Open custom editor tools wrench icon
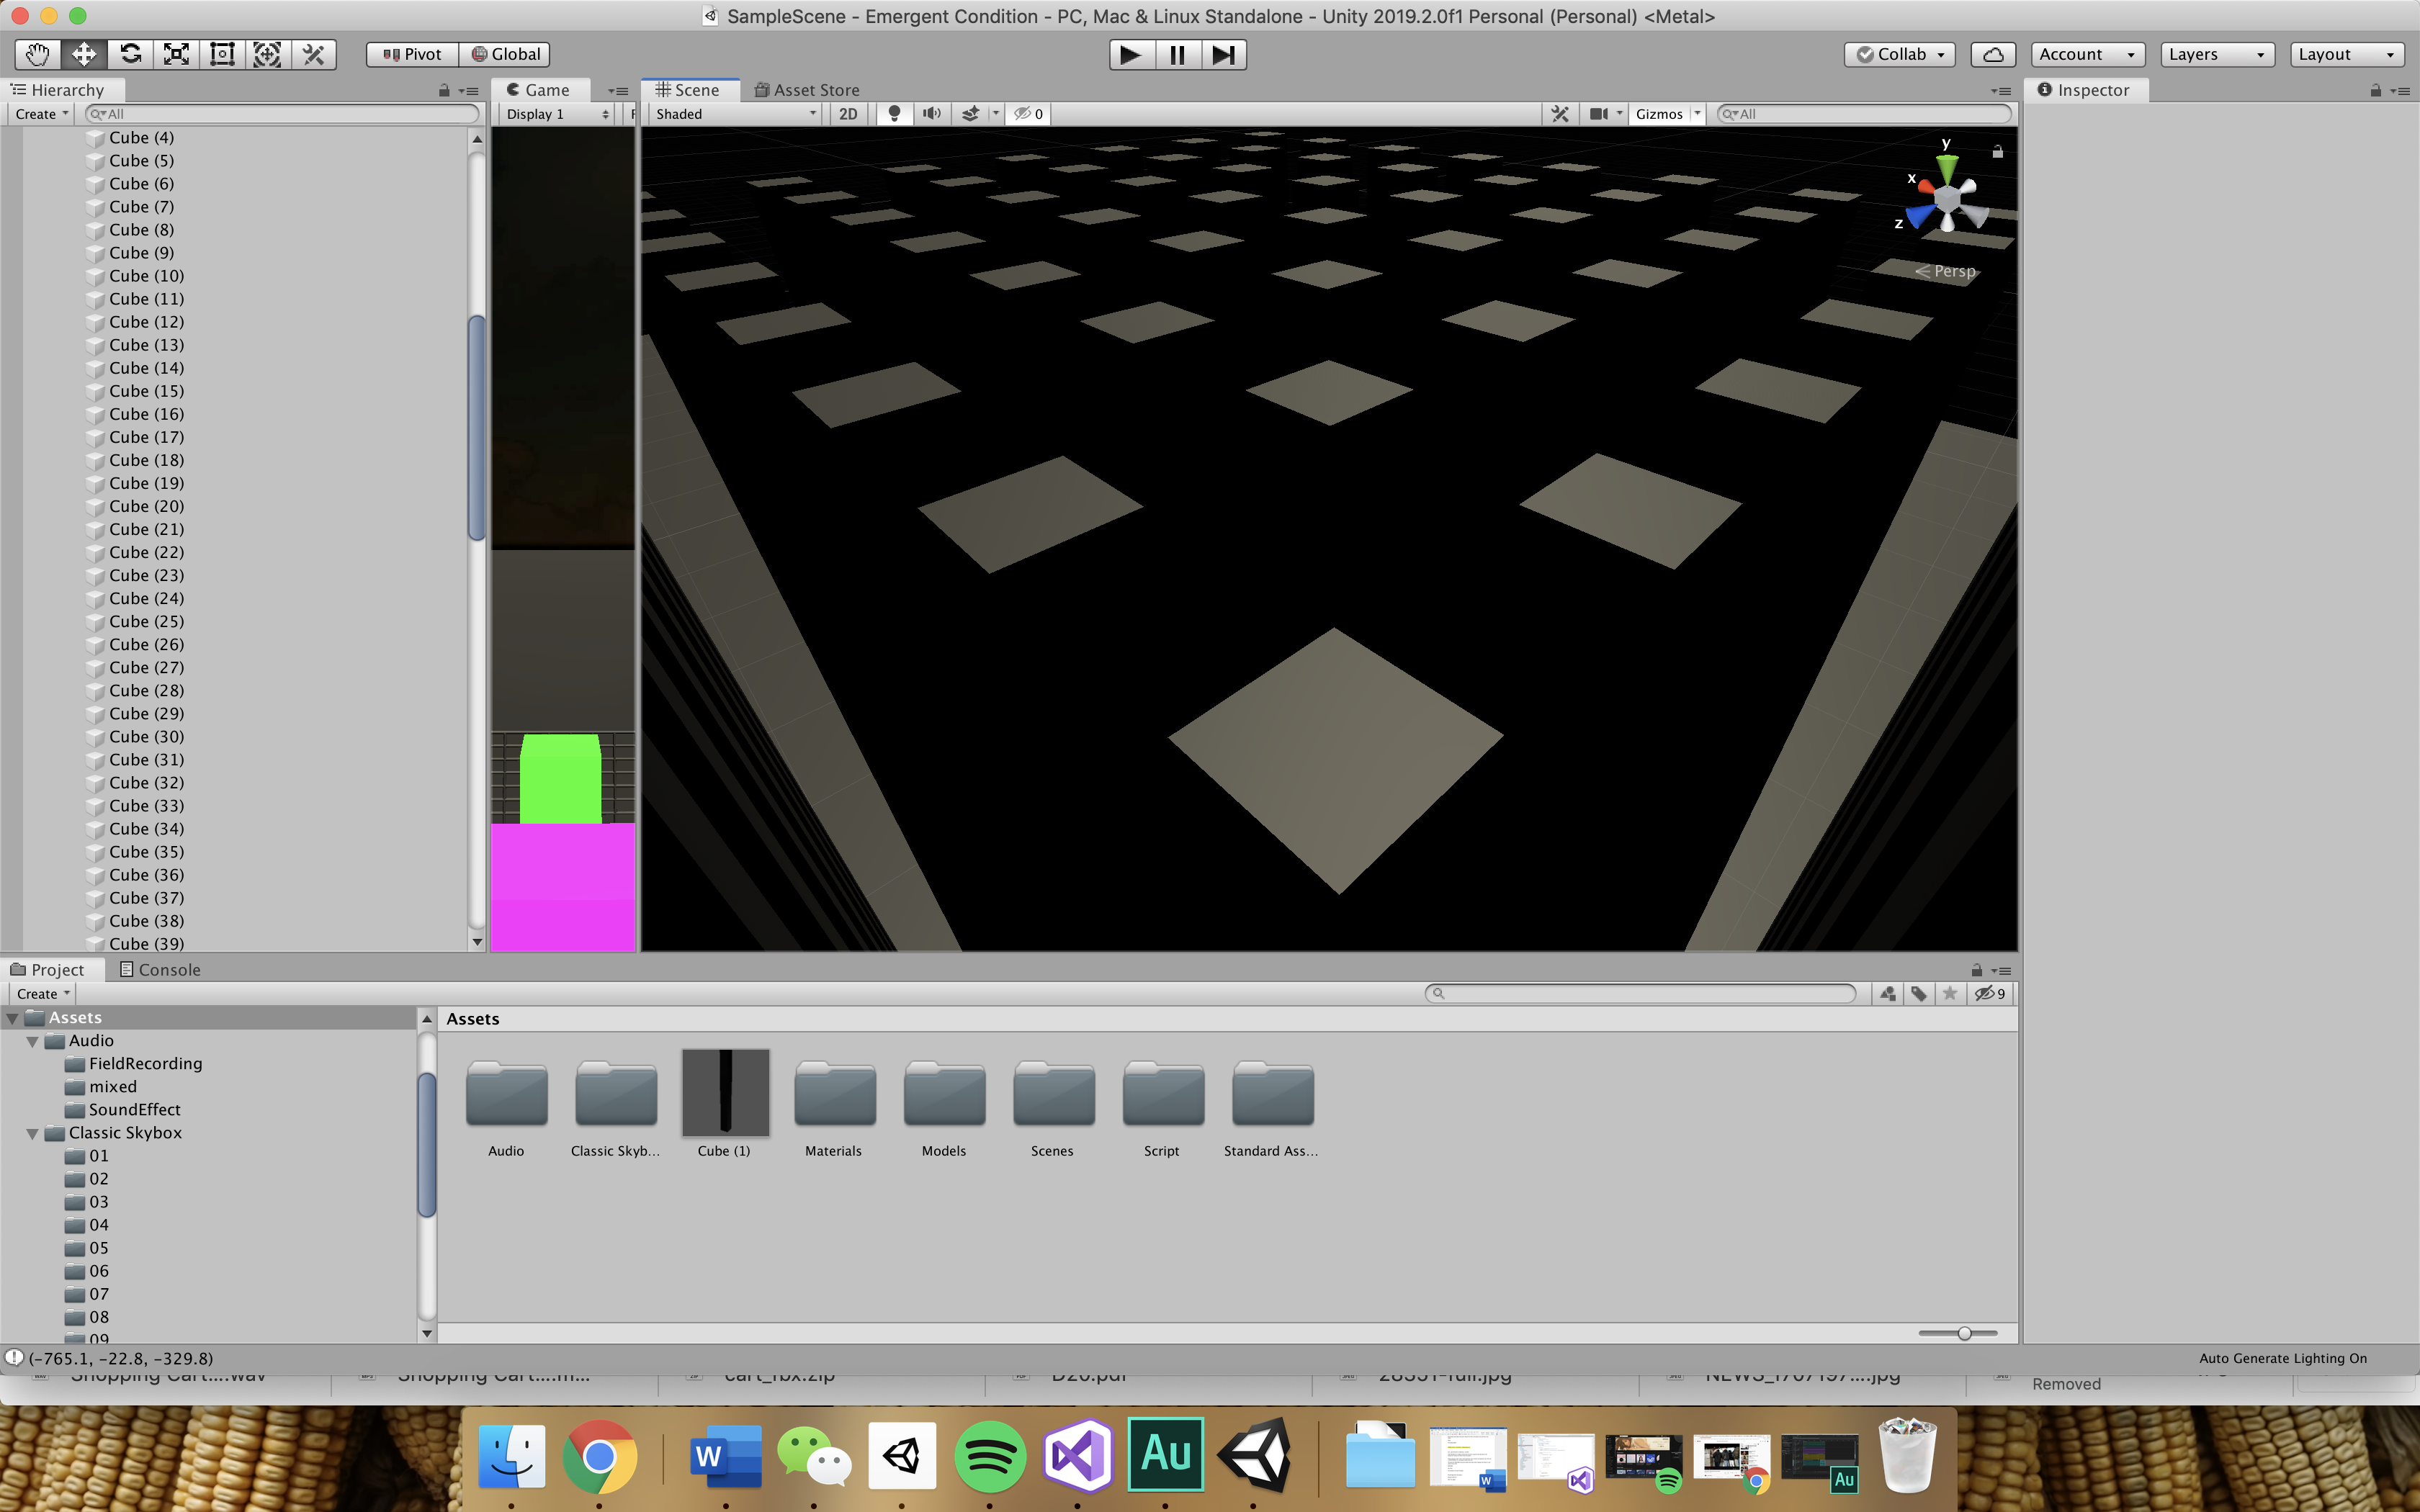This screenshot has width=2420, height=1512. (x=314, y=54)
